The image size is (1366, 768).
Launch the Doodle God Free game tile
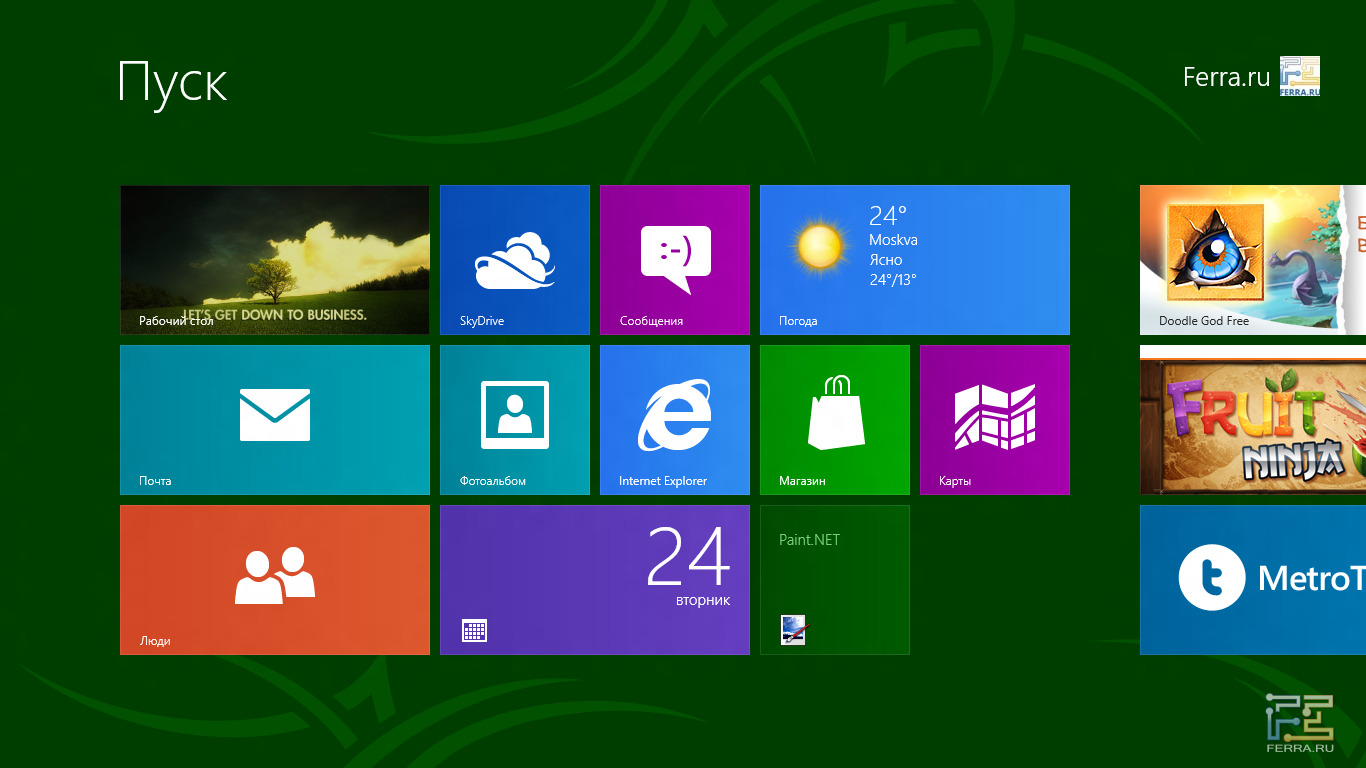pyautogui.click(x=1252, y=260)
